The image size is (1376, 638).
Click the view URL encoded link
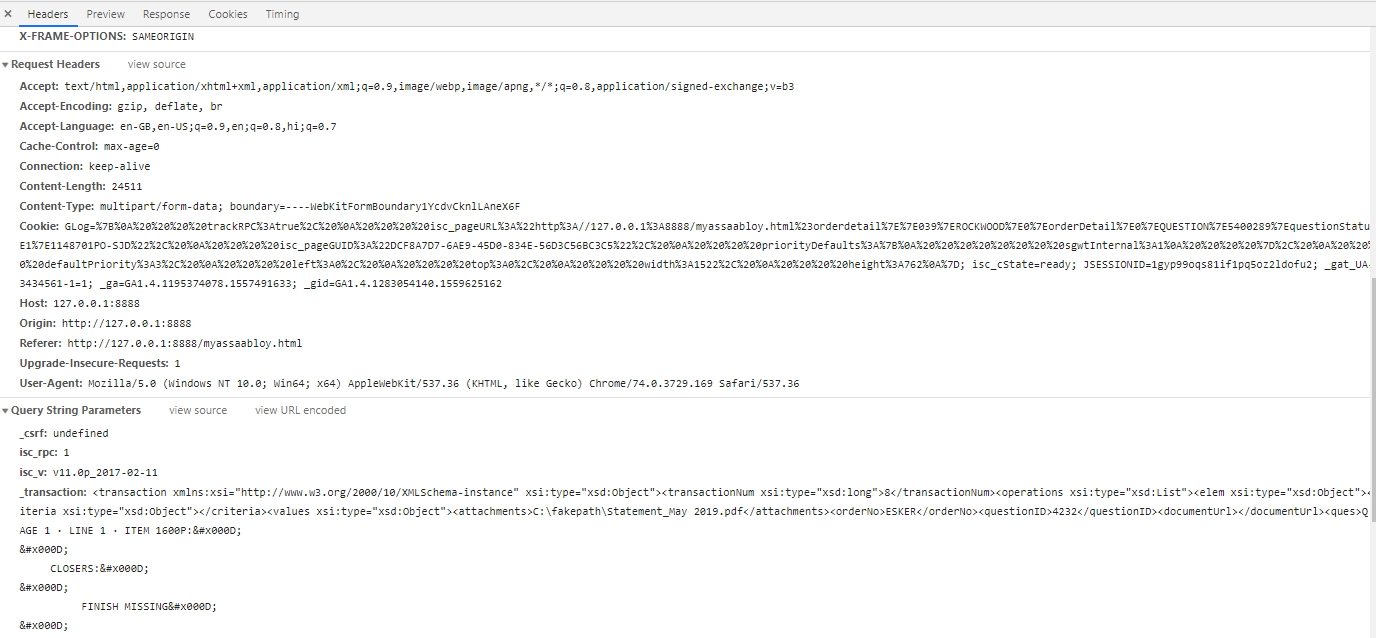300,410
